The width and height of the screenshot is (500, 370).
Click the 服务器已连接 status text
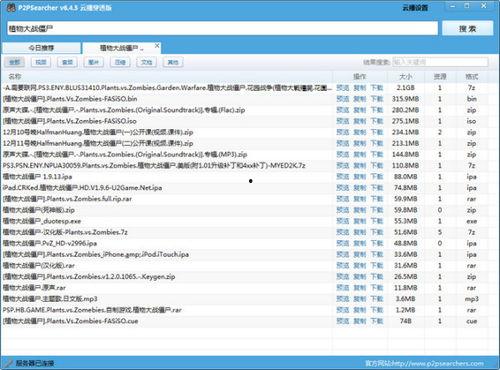35,363
